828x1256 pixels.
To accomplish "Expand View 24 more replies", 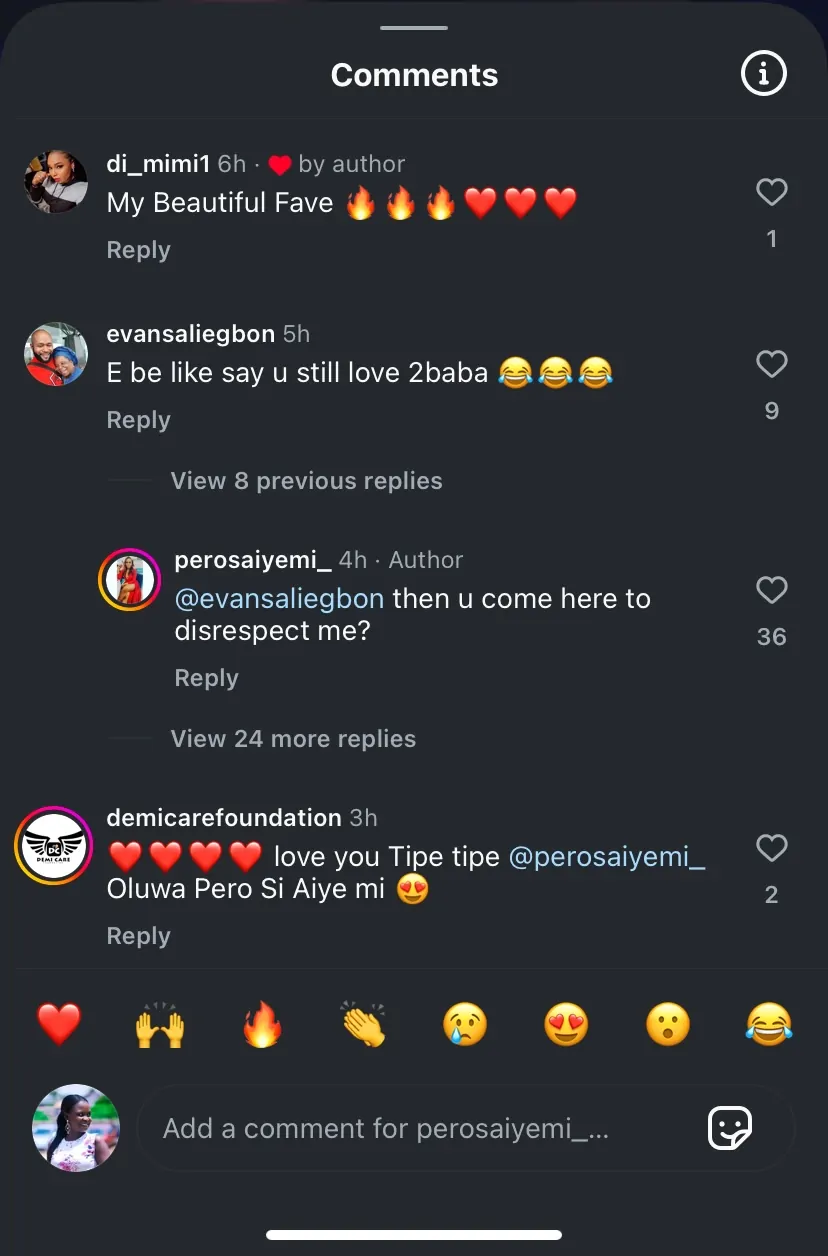I will tap(293, 739).
